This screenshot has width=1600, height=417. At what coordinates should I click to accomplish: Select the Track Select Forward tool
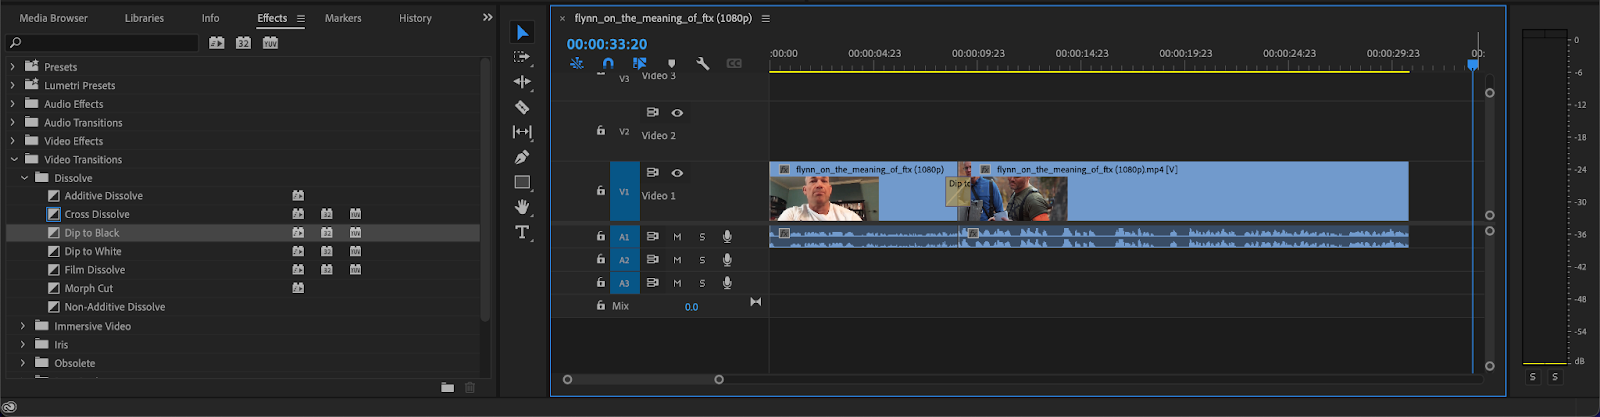pos(522,57)
